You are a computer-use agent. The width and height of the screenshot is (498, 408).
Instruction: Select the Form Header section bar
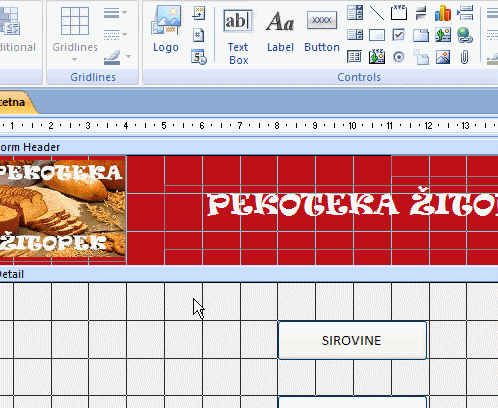tap(249, 147)
